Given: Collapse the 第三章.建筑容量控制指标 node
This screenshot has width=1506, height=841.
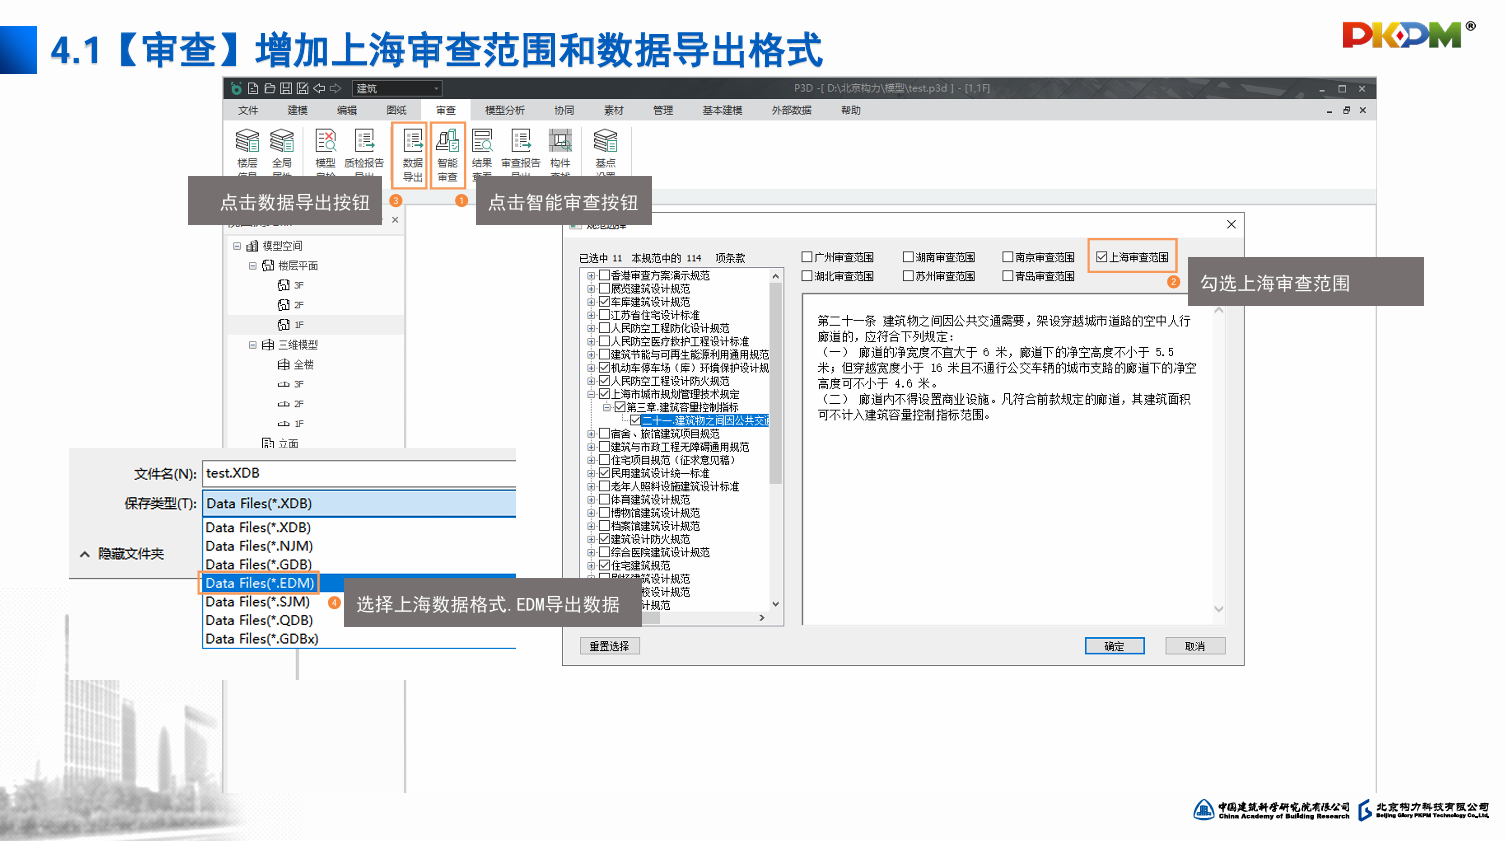Looking at the screenshot, I should click(606, 407).
